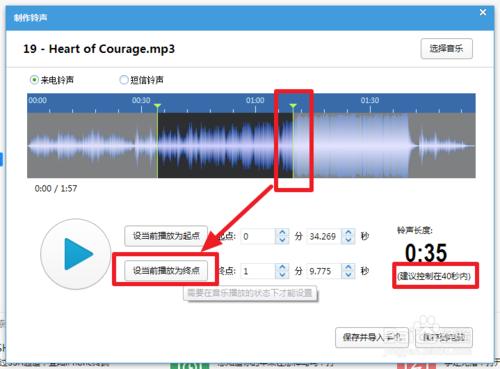Decrease the start point minutes value
Screen dimensions: 500x369
282,240
